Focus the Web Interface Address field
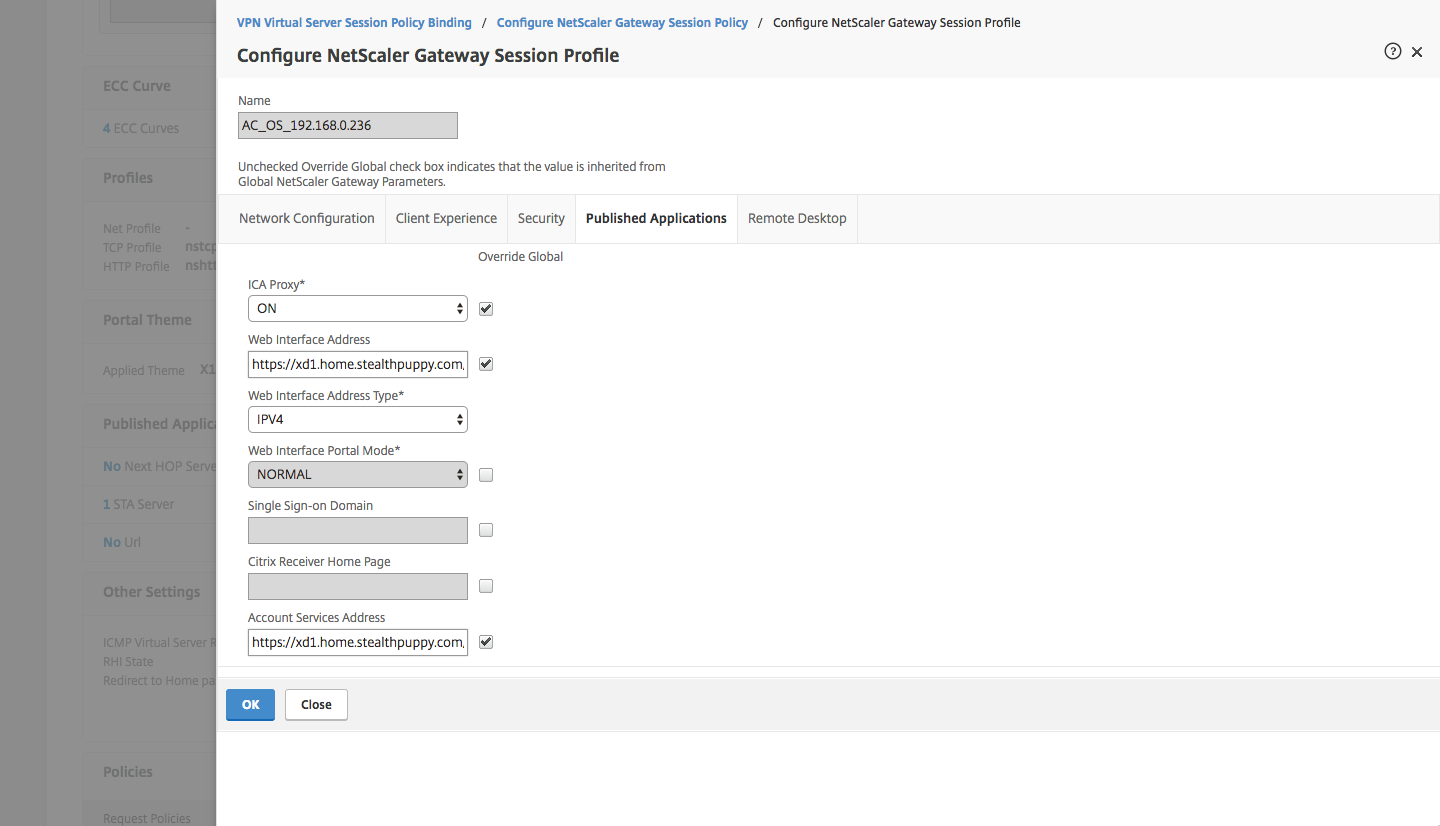Viewport: 1440px width, 826px height. [358, 364]
